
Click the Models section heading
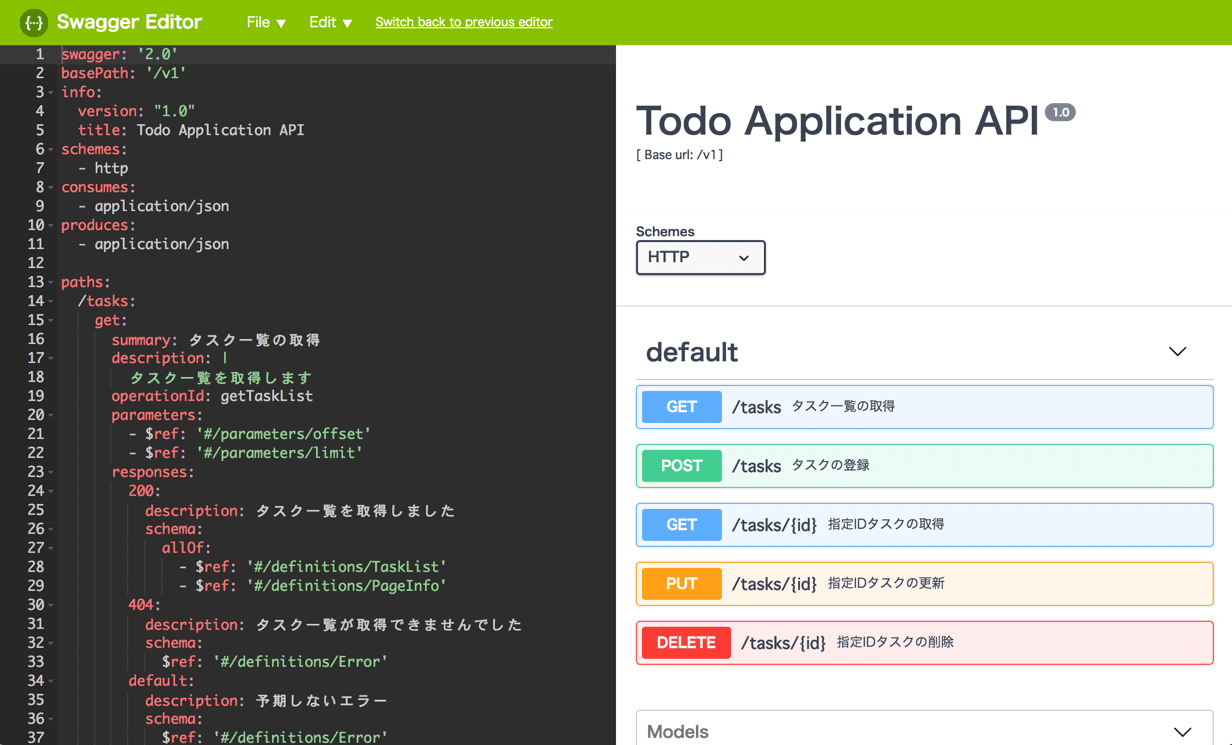(678, 732)
